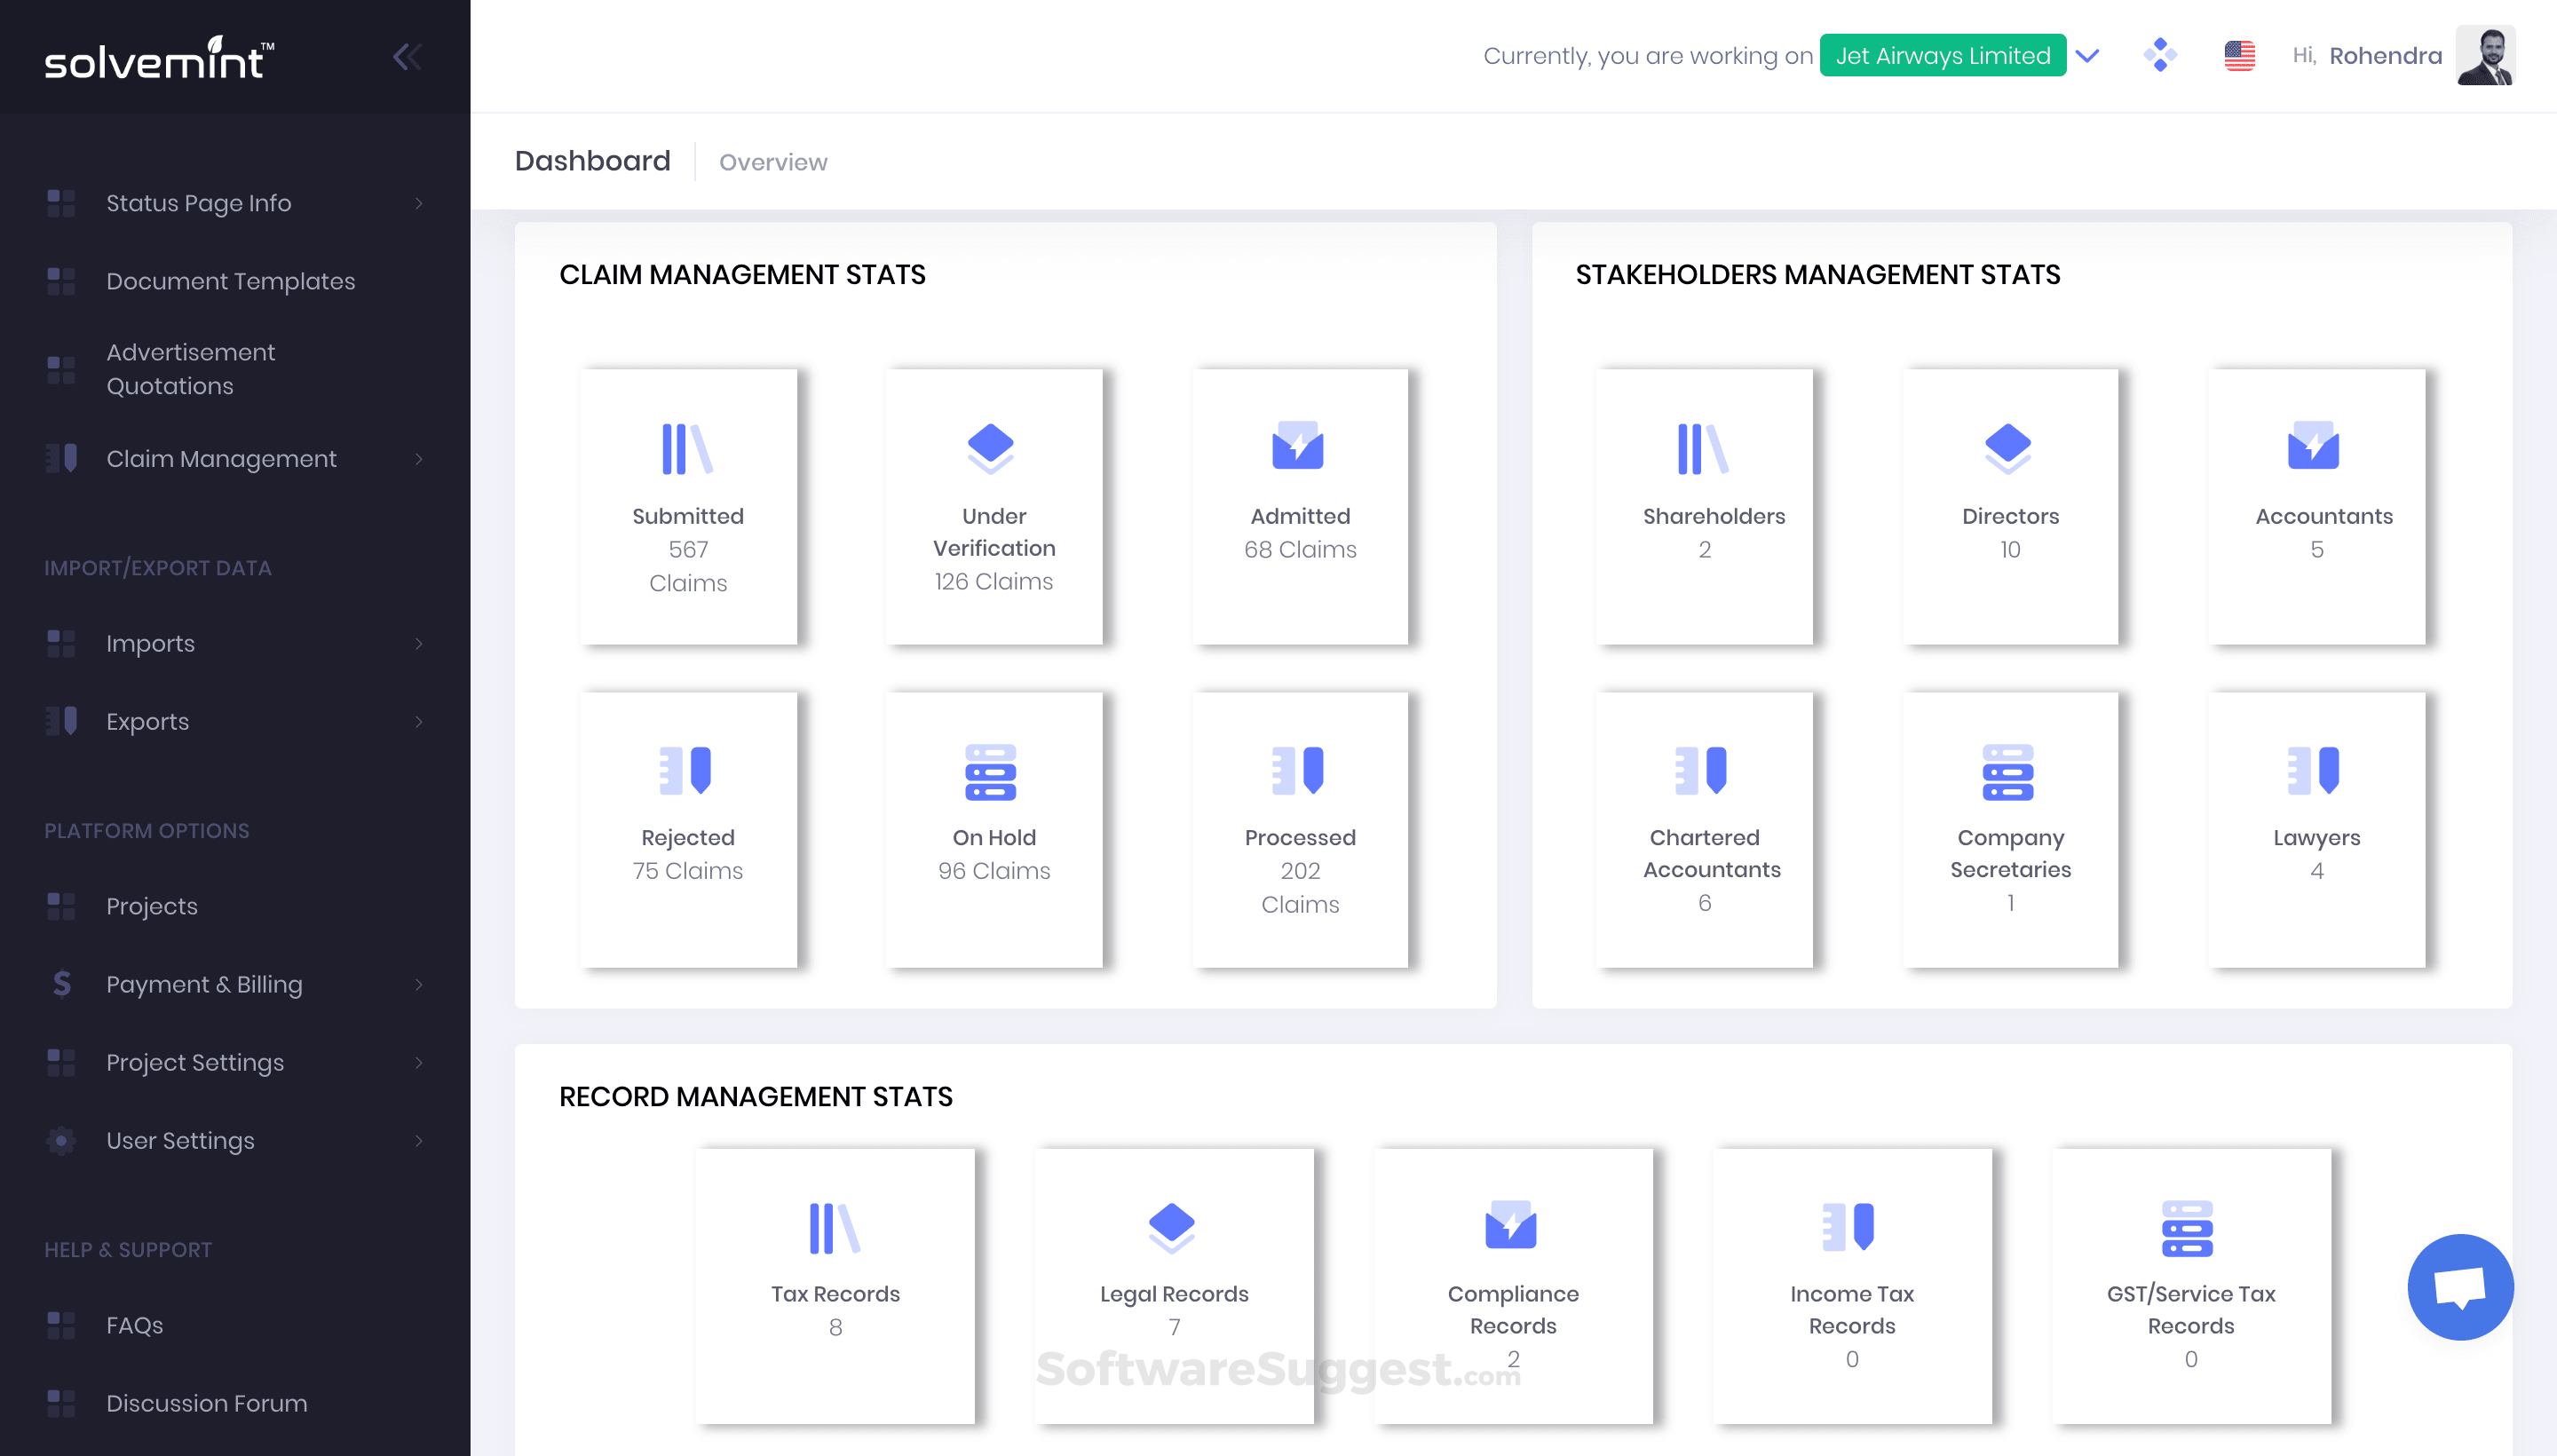Open the Discussion Forum link
Image resolution: width=2557 pixels, height=1456 pixels.
tap(206, 1403)
